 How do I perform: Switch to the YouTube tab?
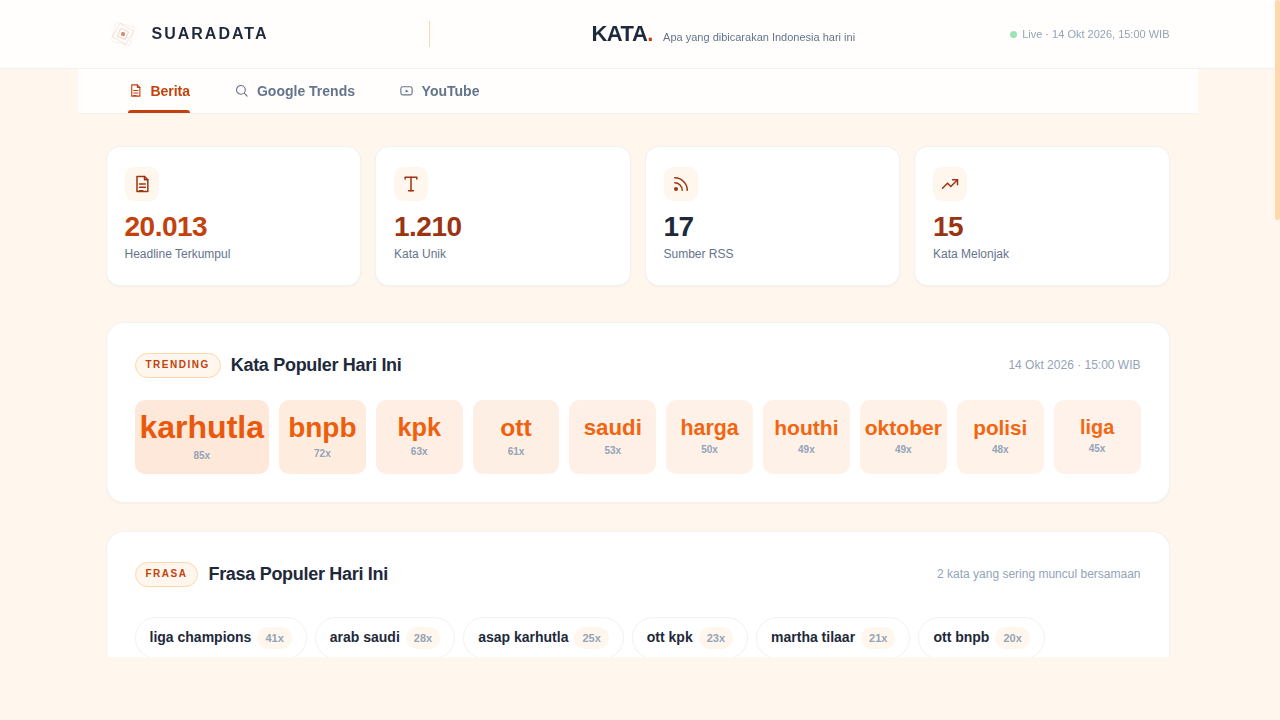[x=440, y=91]
